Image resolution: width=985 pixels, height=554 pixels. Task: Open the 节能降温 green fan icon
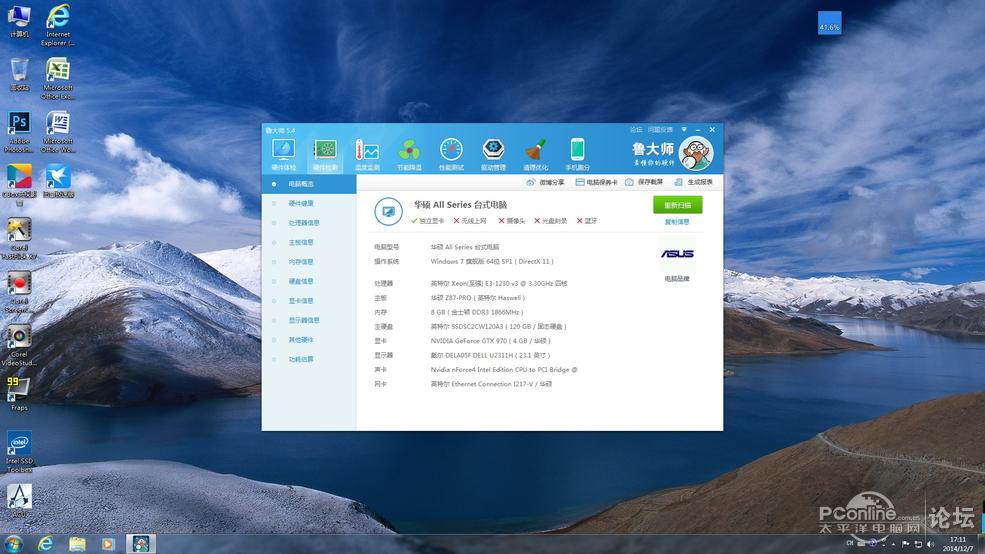410,155
